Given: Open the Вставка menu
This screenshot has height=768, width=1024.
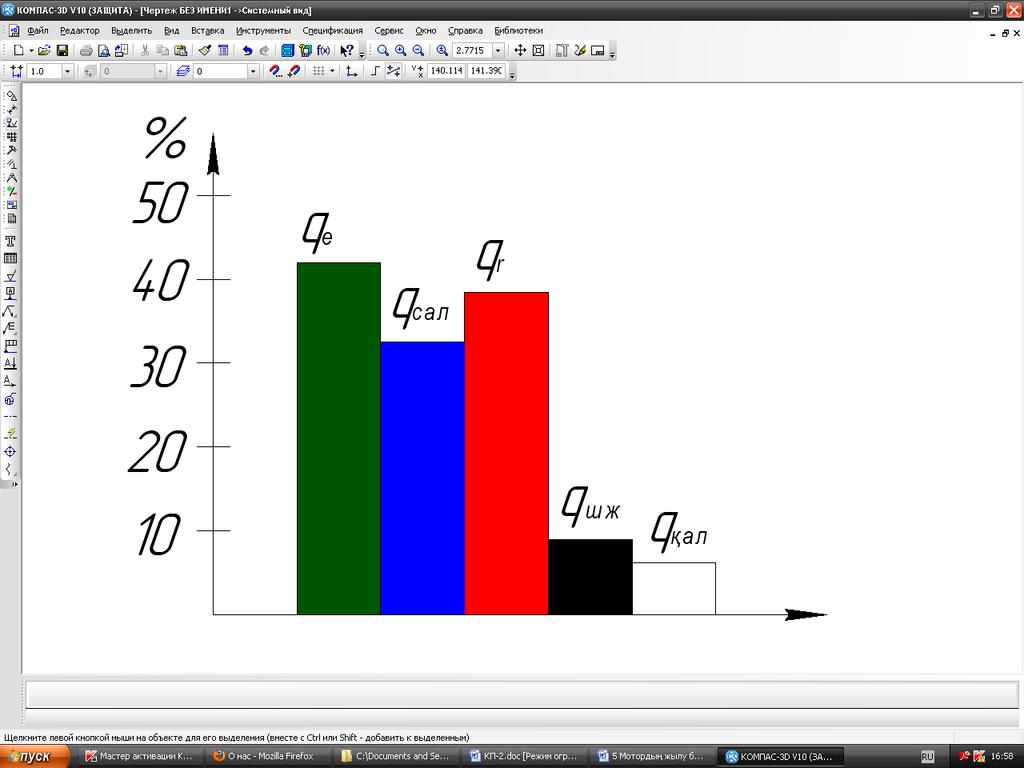Looking at the screenshot, I should click(x=208, y=30).
